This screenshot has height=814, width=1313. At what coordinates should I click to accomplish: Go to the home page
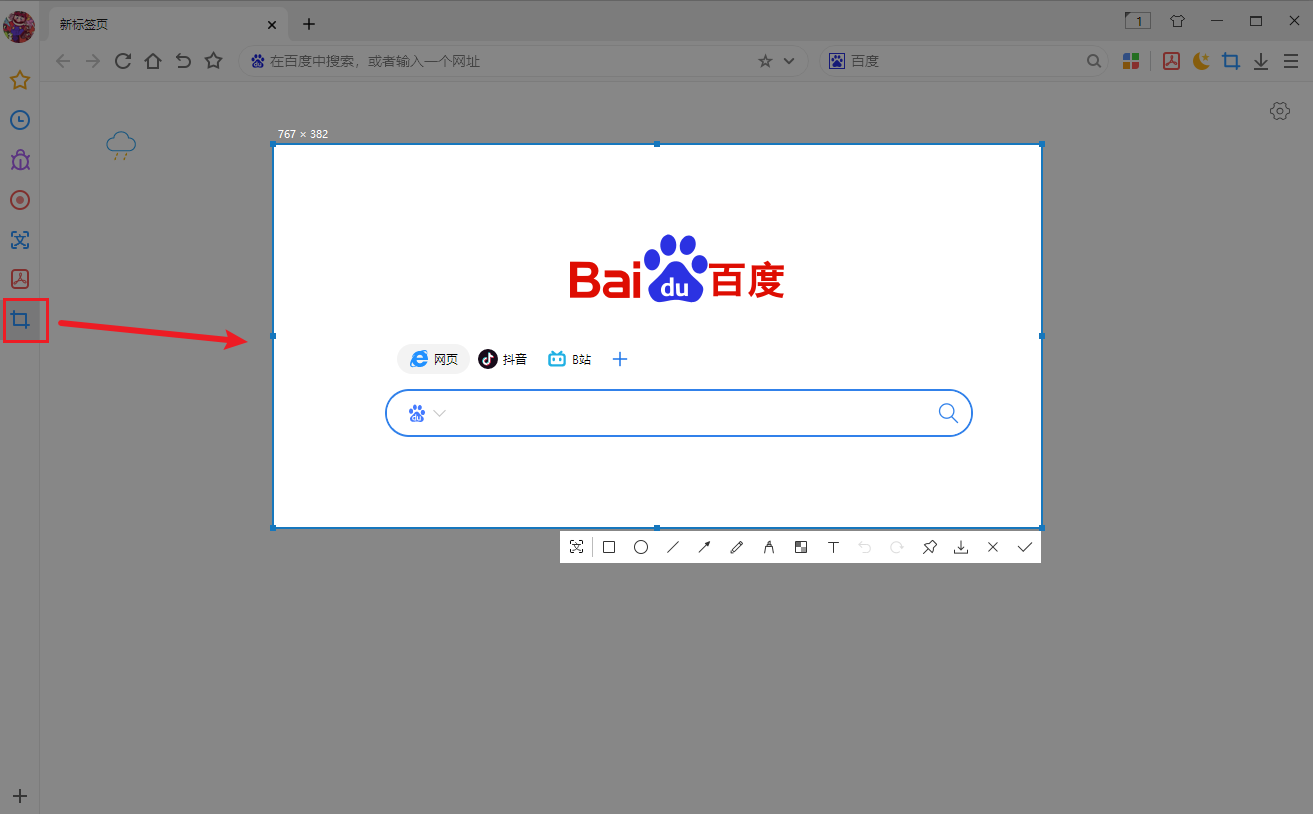click(x=153, y=61)
